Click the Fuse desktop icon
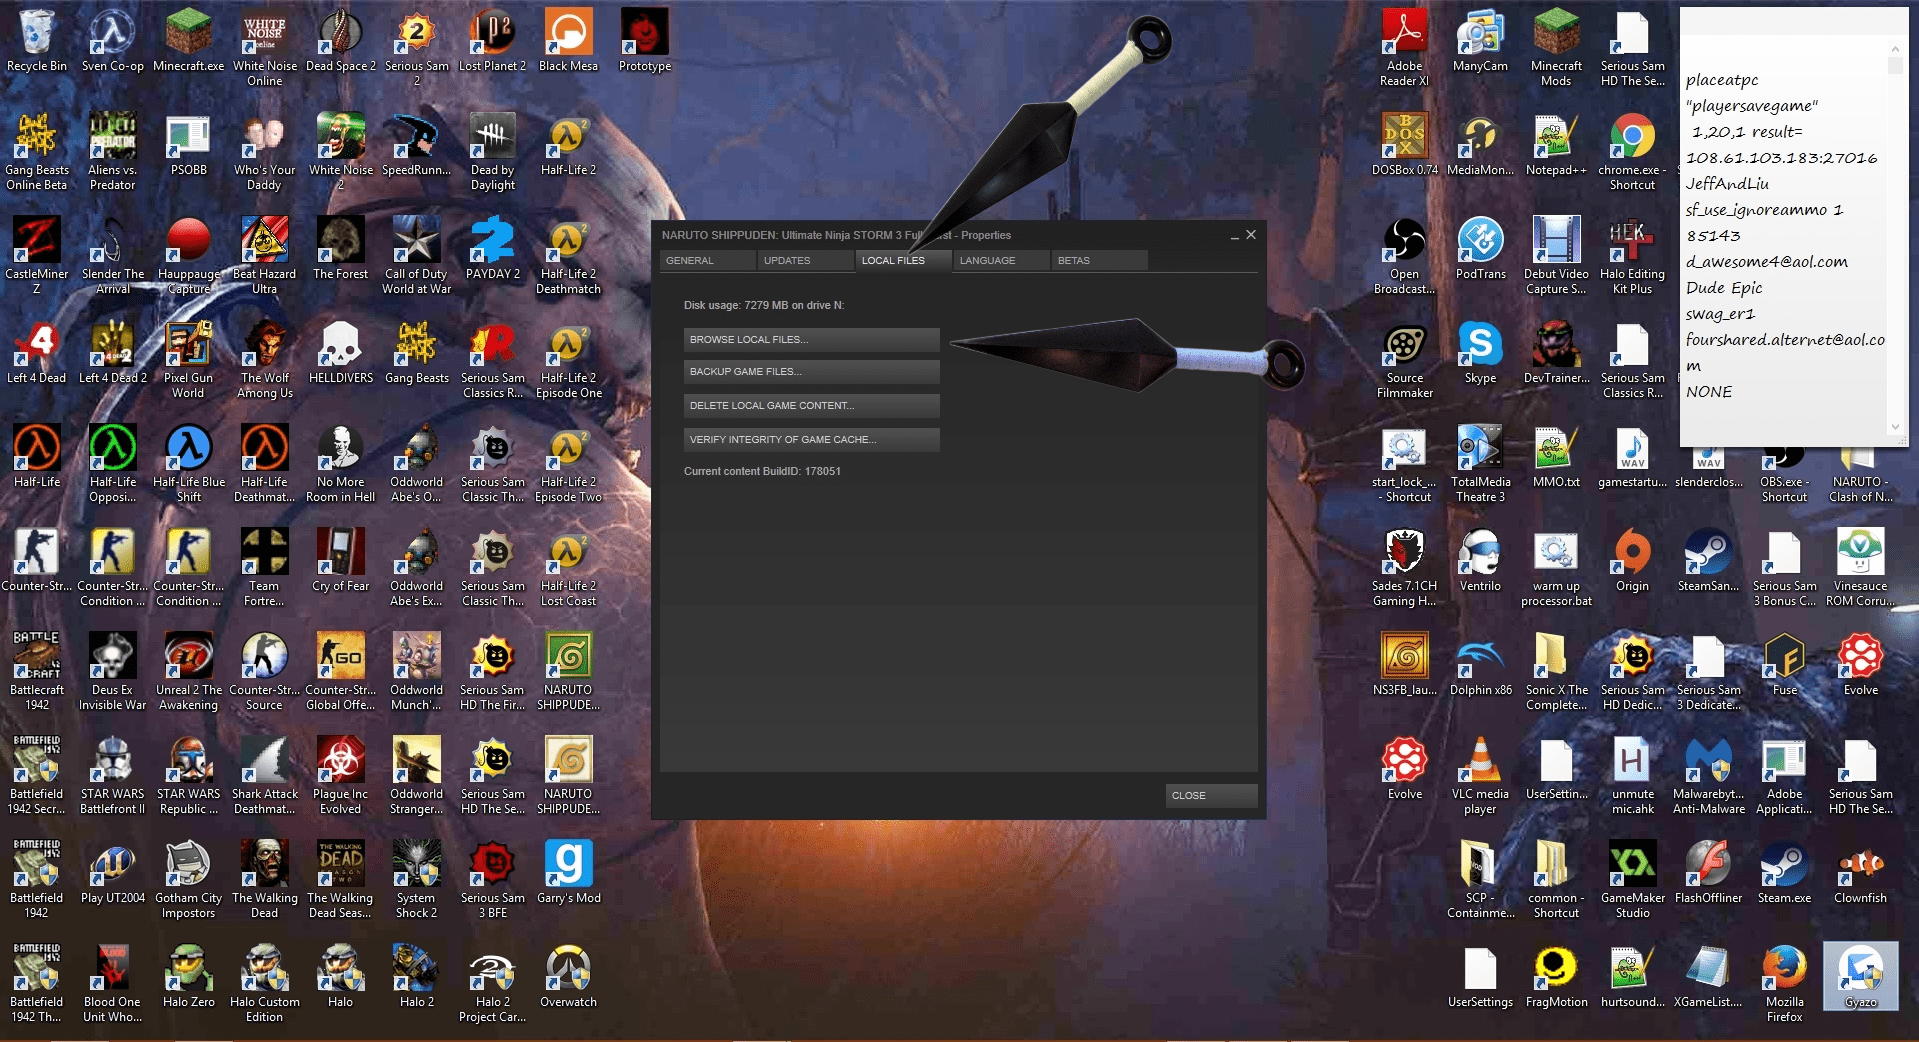 [1785, 664]
